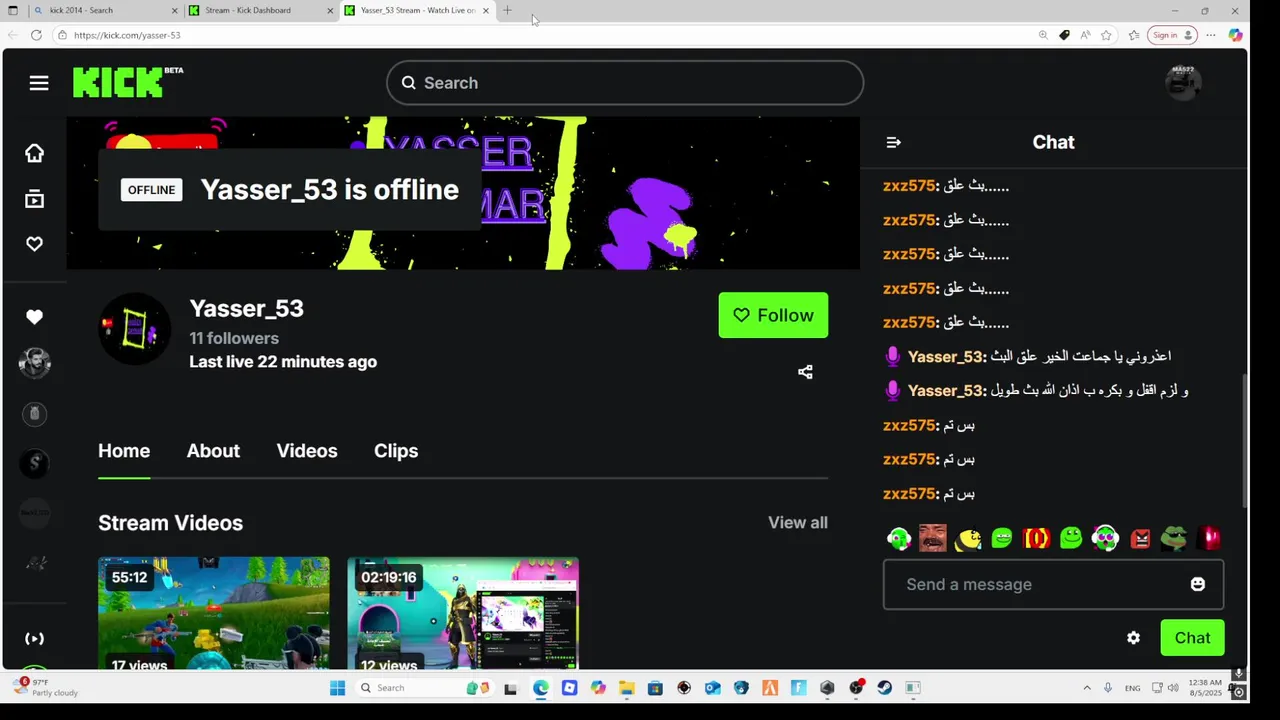The height and width of the screenshot is (720, 1280).
Task: Click the lowest zxz575 chat username
Action: [910, 494]
